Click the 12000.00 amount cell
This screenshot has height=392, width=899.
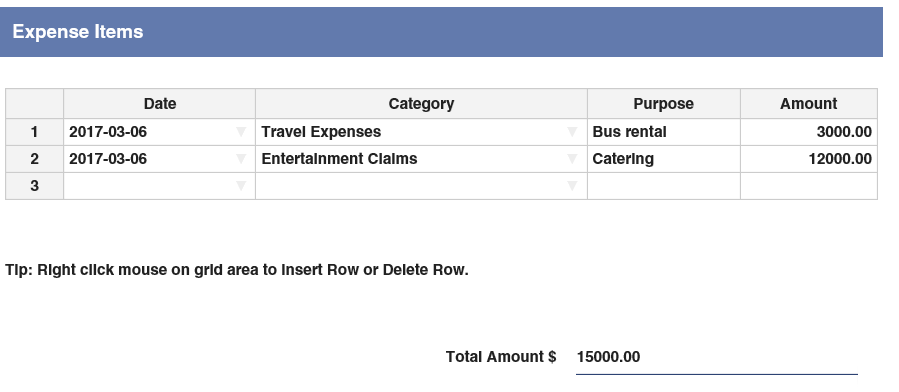pyautogui.click(x=809, y=159)
